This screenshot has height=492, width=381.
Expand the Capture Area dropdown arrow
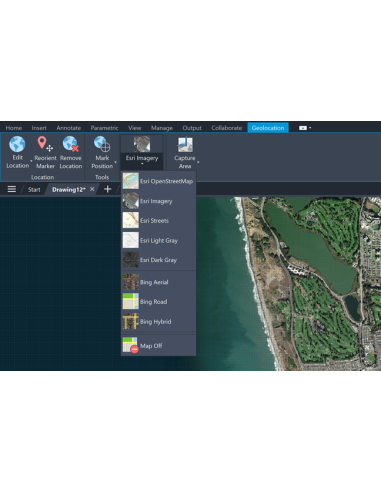198,162
